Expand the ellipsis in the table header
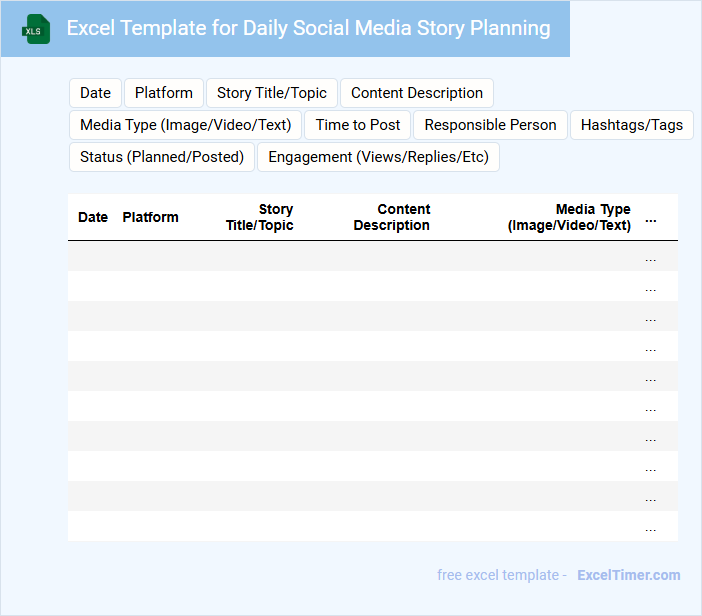Image resolution: width=702 pixels, height=616 pixels. point(651,218)
